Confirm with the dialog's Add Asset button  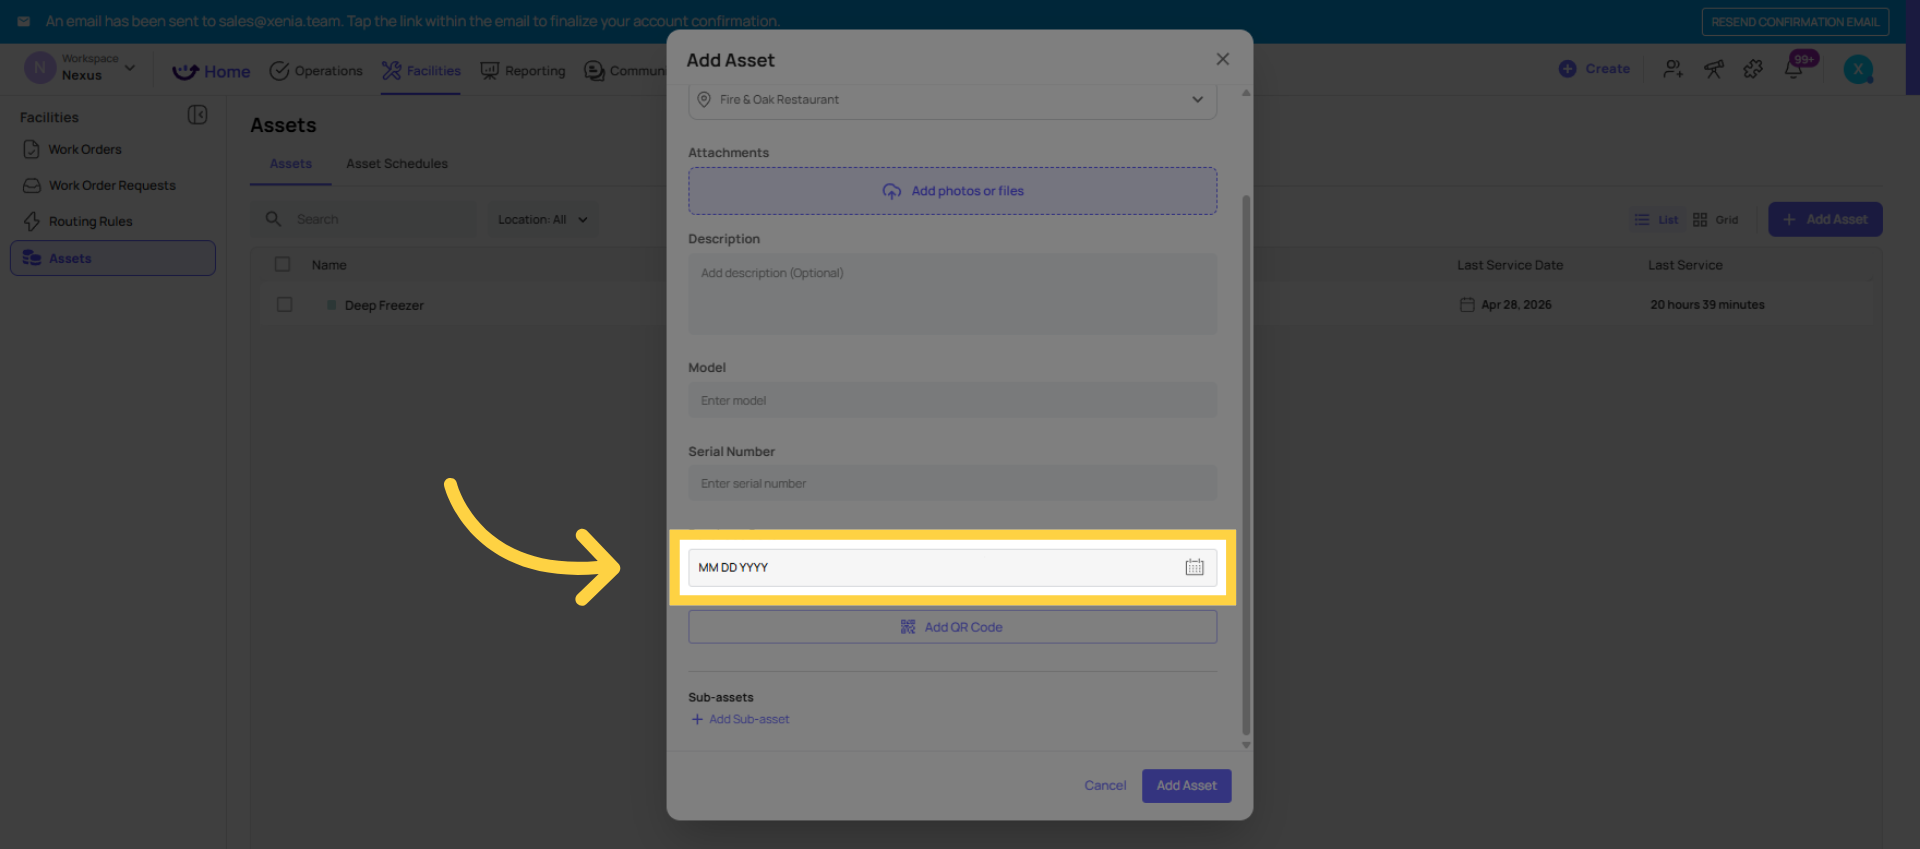point(1186,785)
